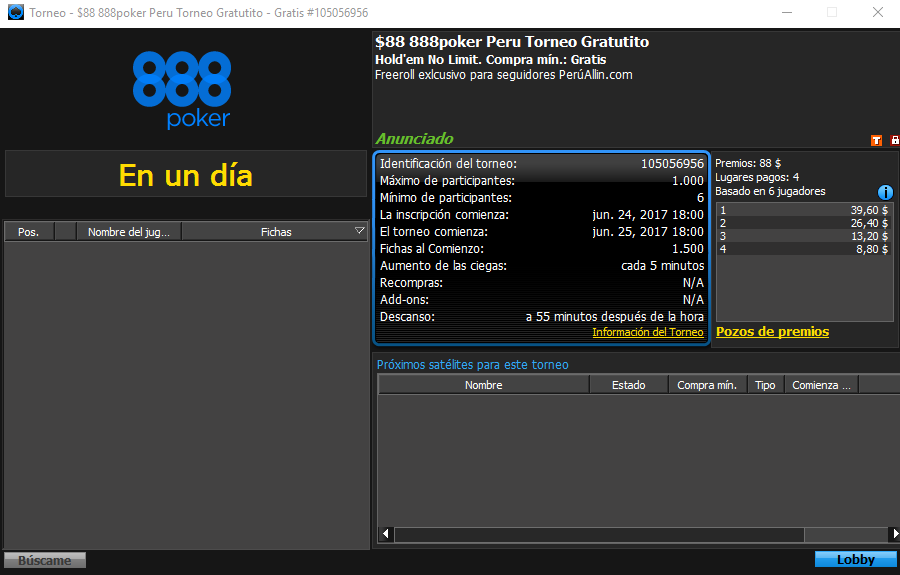Sort satellites by Tipo column

coord(765,385)
